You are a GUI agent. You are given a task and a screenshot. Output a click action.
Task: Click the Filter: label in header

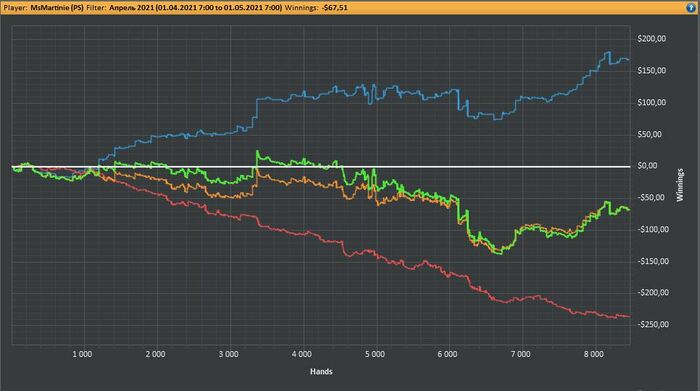pos(96,8)
